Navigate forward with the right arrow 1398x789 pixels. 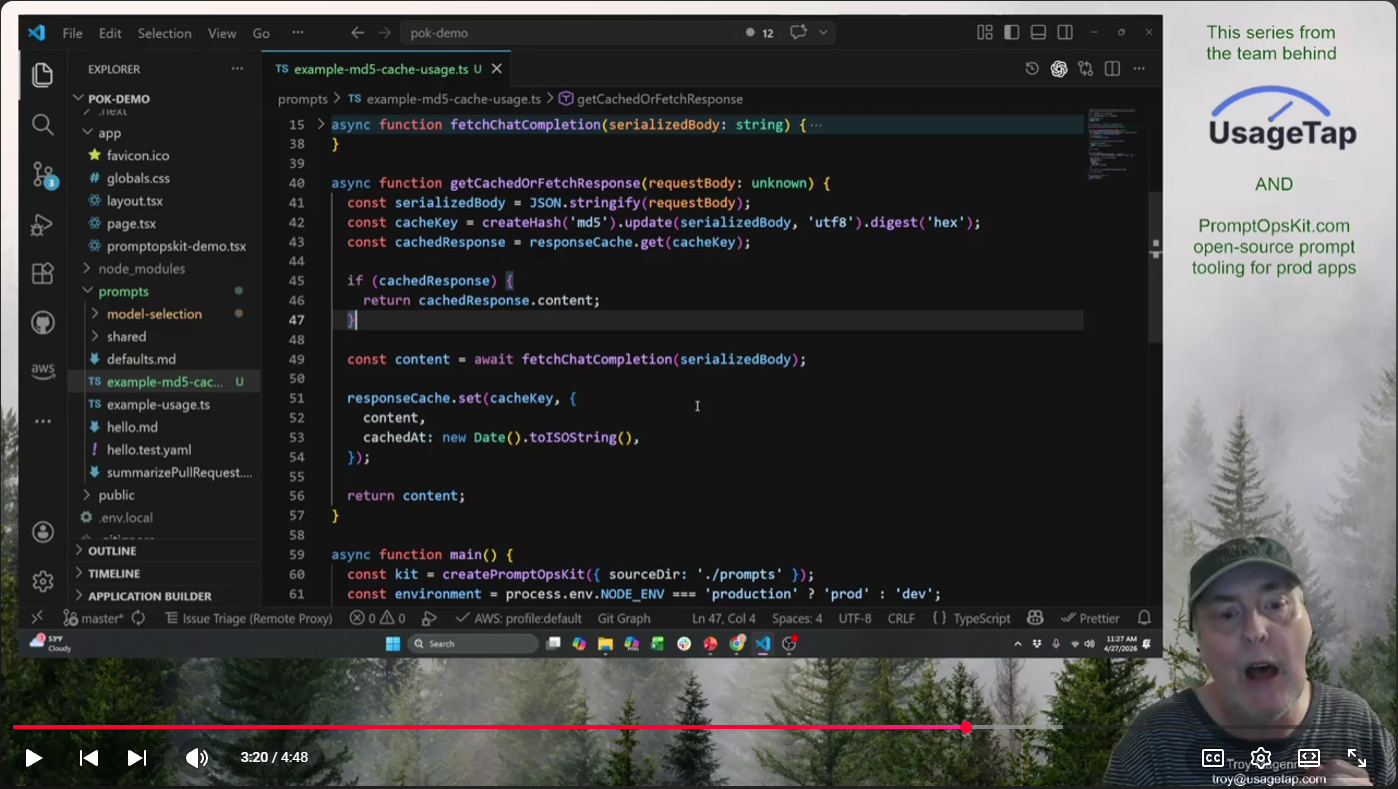click(384, 32)
